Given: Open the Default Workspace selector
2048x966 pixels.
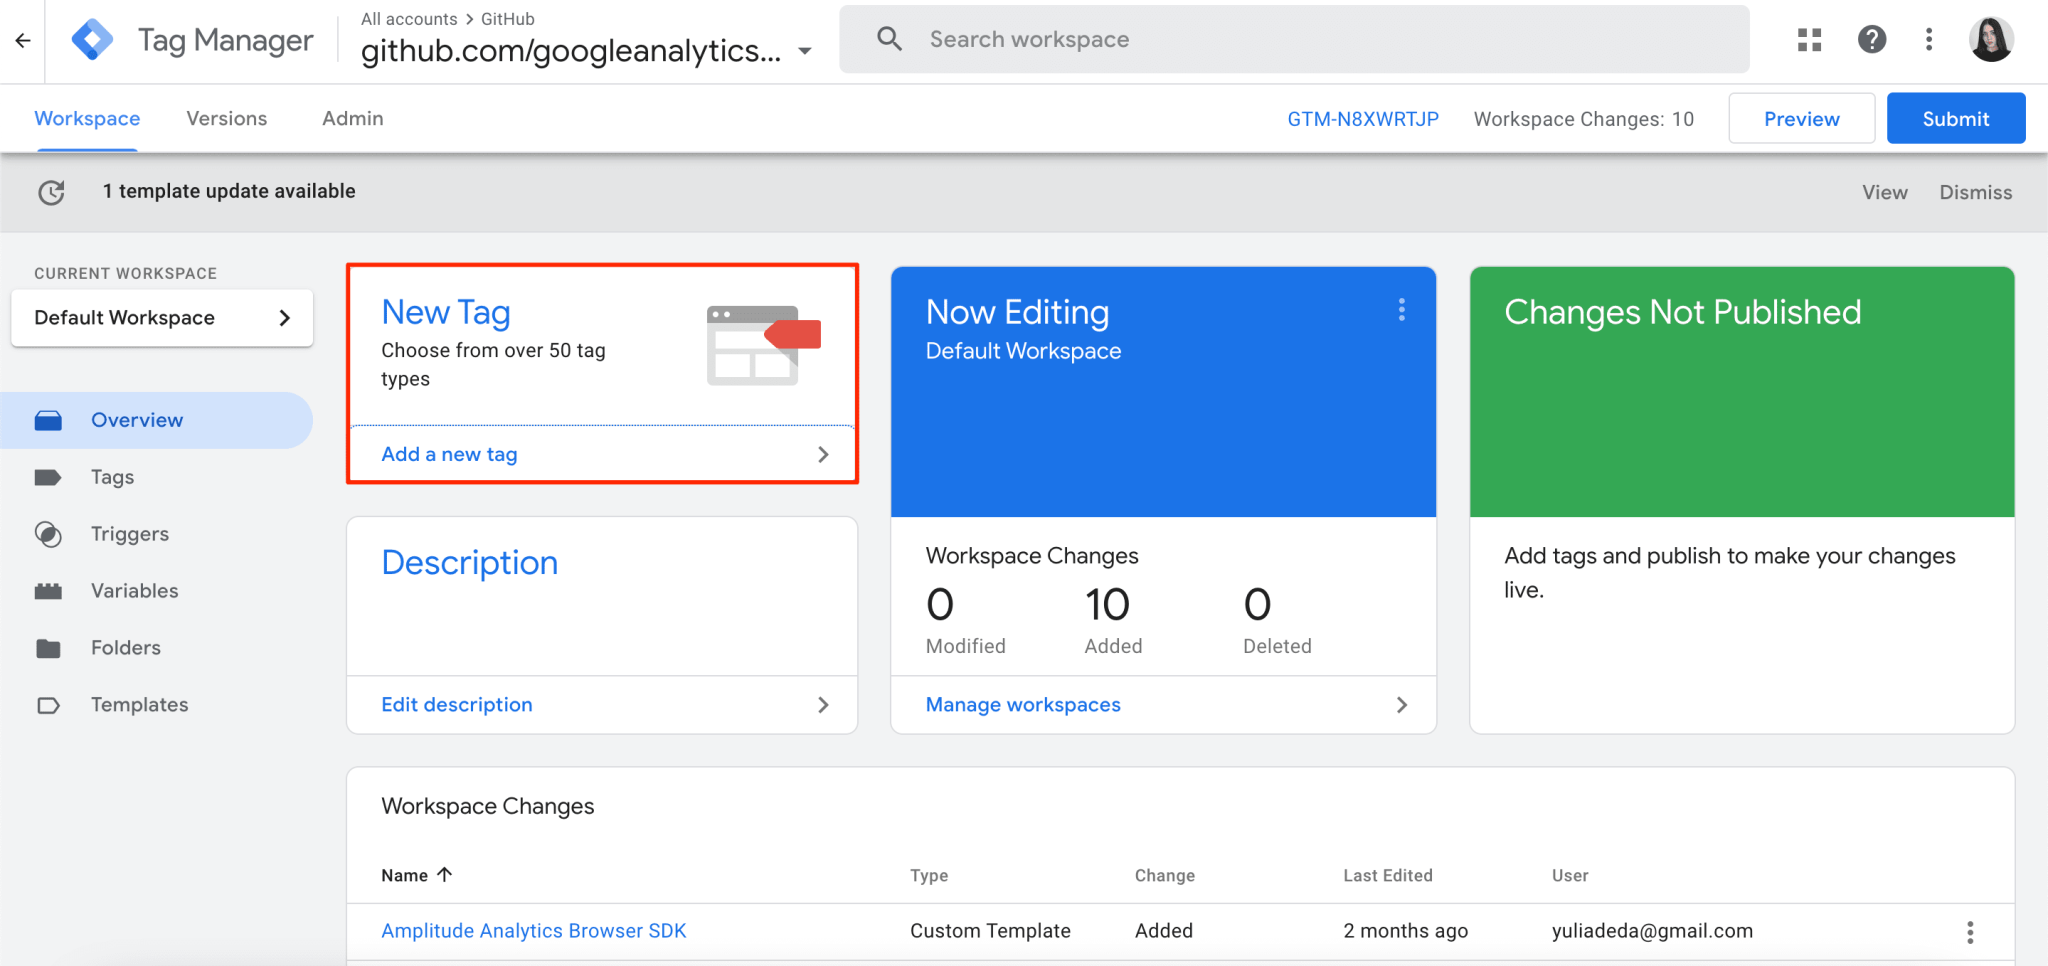Looking at the screenshot, I should coord(162,318).
